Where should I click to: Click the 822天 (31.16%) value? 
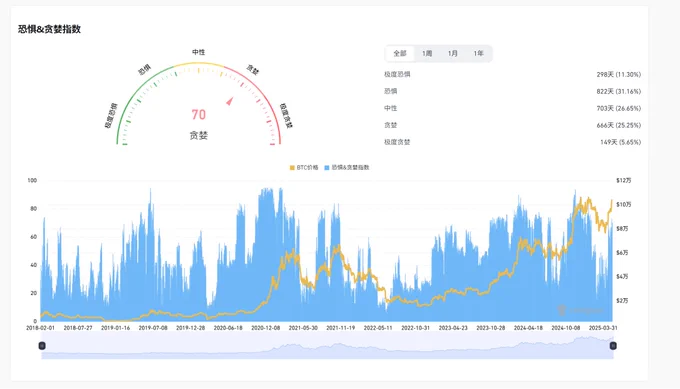[x=618, y=91]
